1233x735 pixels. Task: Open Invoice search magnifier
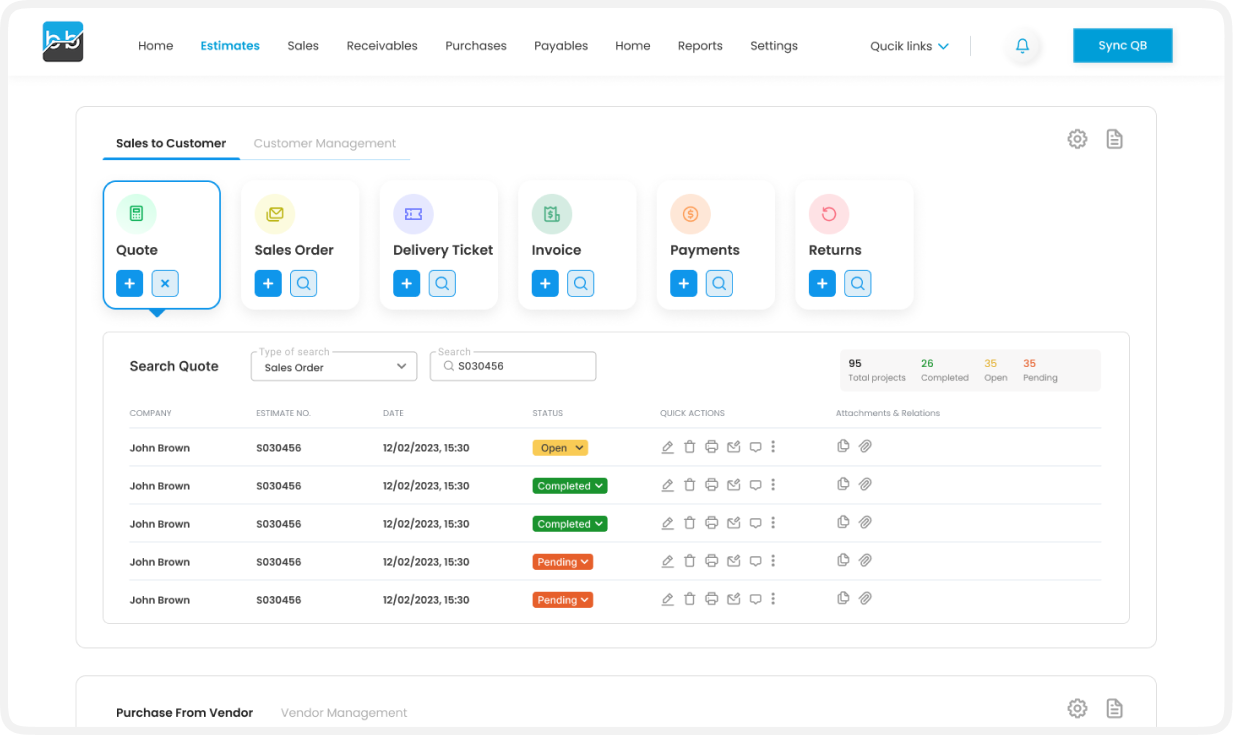click(x=581, y=284)
